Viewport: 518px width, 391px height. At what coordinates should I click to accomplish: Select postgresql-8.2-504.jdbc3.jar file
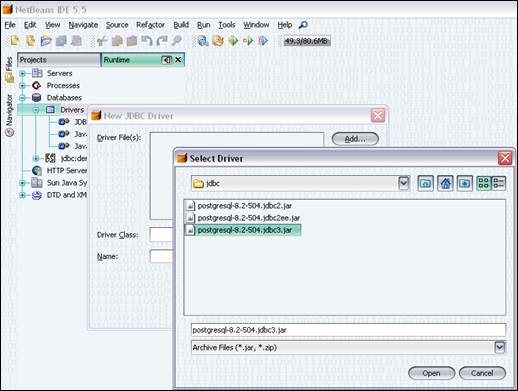pyautogui.click(x=244, y=230)
